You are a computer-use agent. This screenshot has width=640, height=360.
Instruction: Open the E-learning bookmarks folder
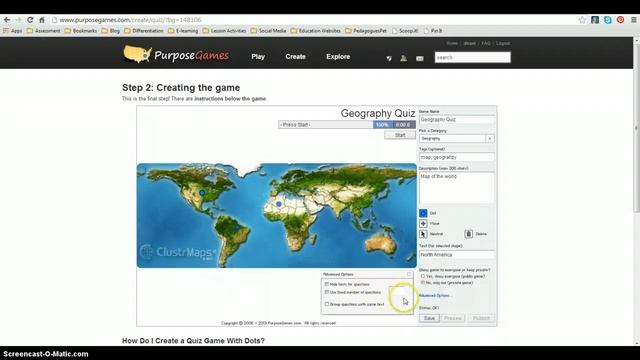click(x=183, y=31)
